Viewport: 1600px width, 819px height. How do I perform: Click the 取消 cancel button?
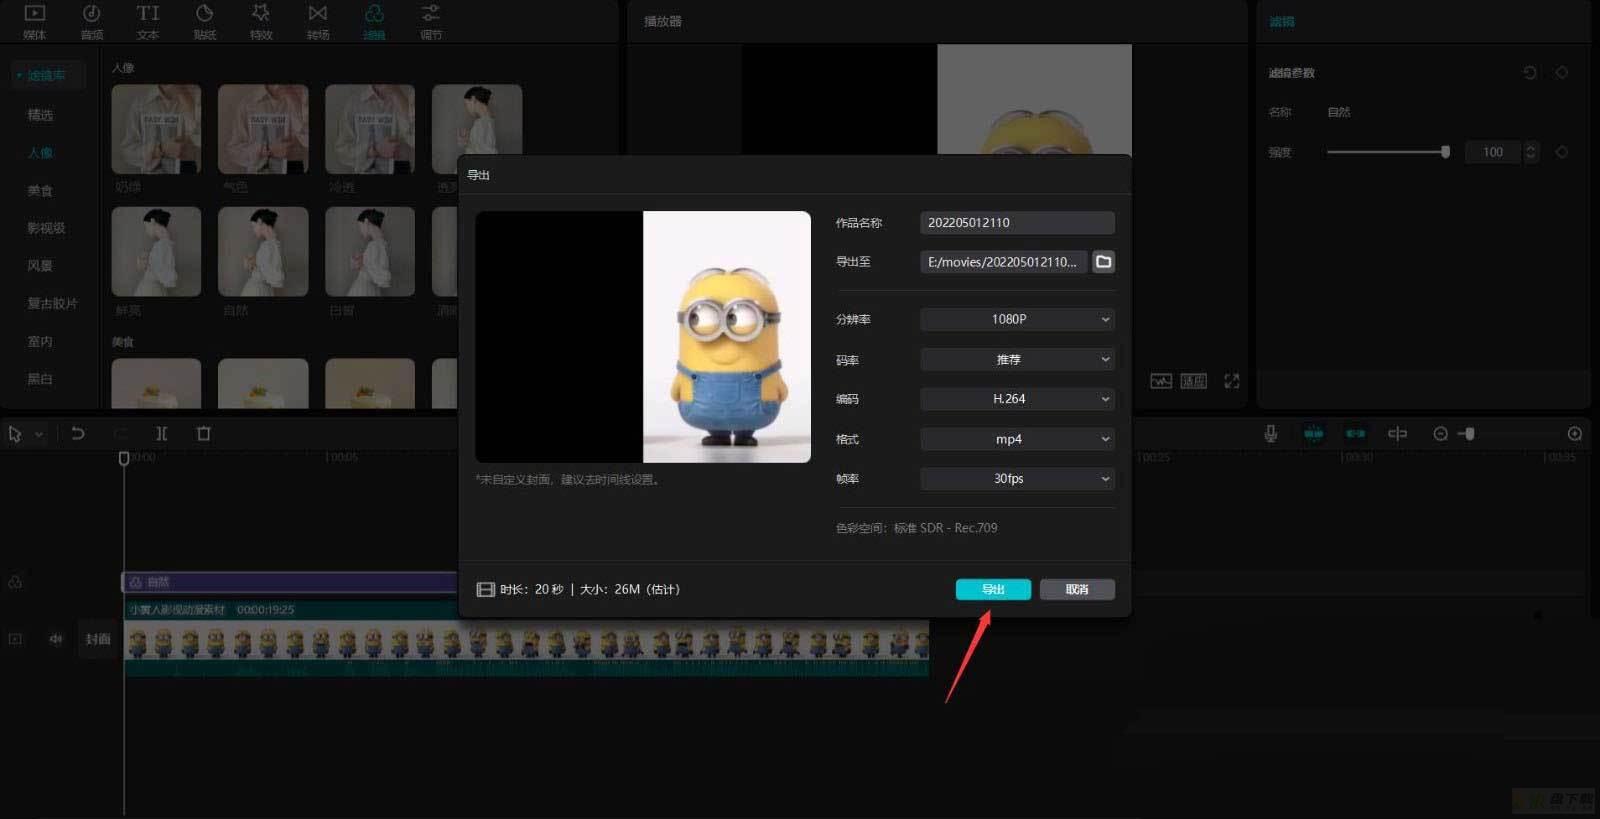point(1077,589)
